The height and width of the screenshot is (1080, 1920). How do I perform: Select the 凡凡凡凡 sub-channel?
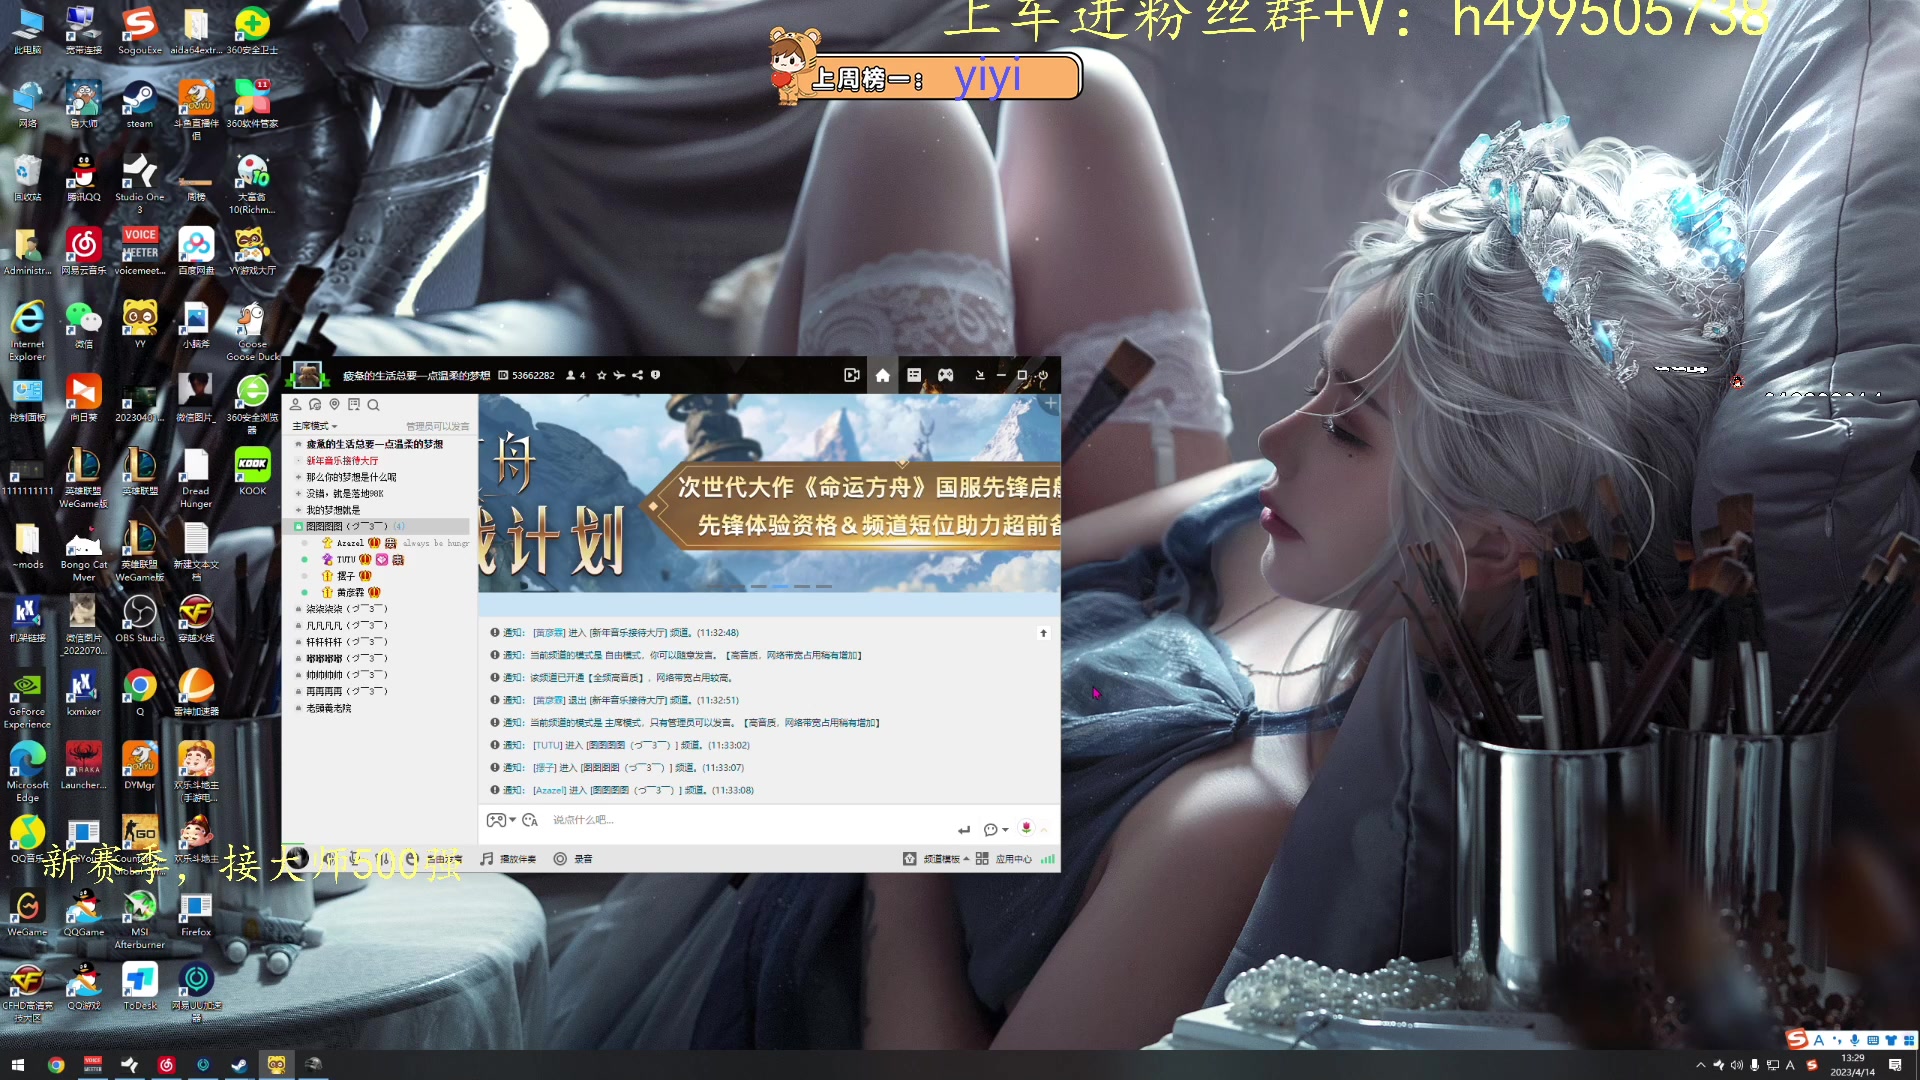point(346,626)
